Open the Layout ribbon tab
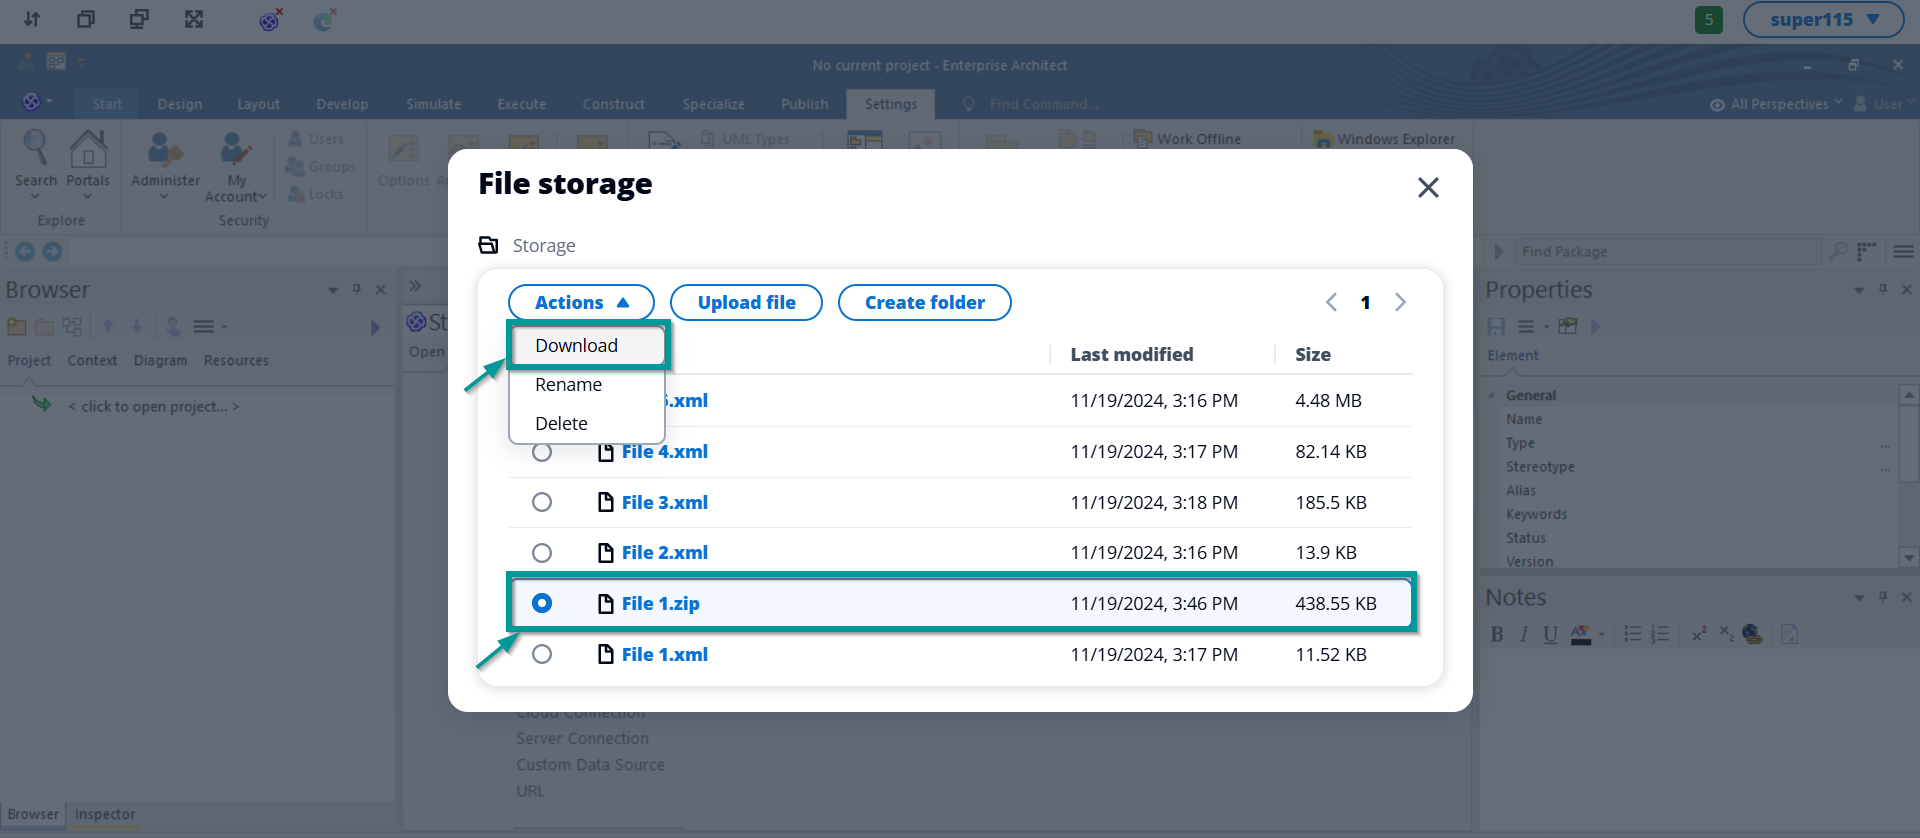The image size is (1920, 838). tap(258, 104)
